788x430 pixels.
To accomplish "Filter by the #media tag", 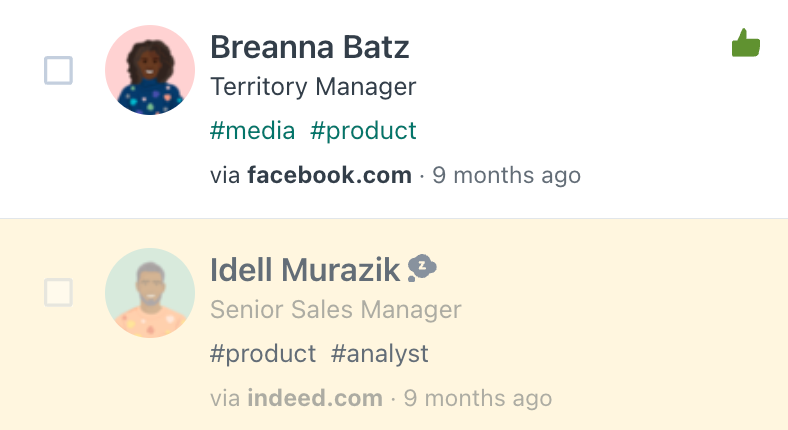I will pos(252,131).
